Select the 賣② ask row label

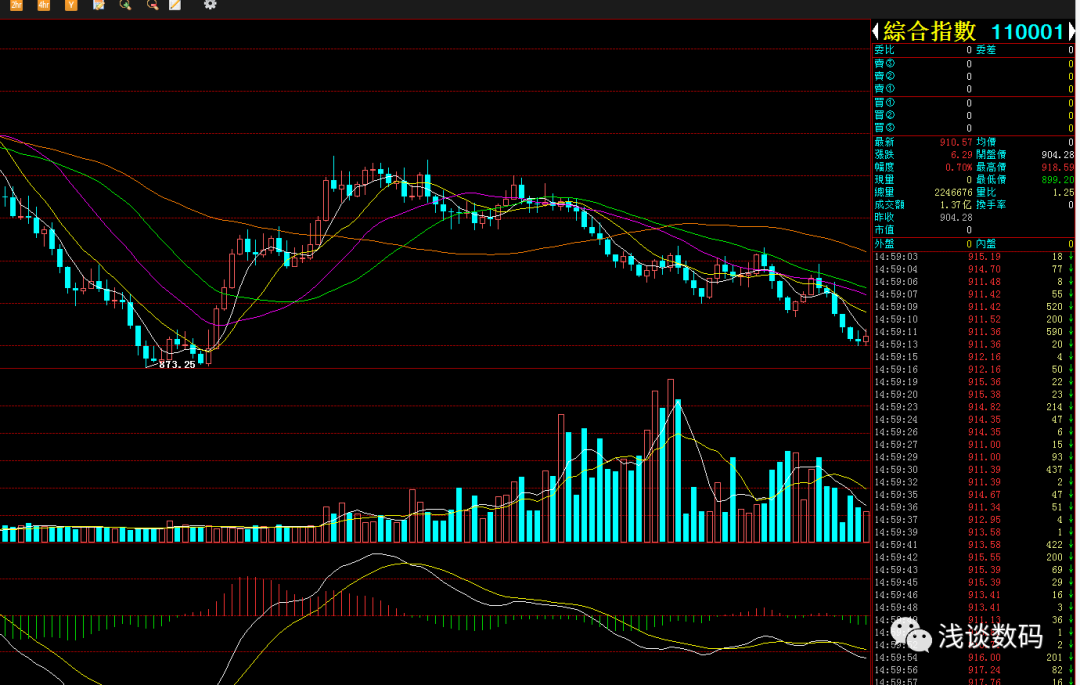pyautogui.click(x=884, y=76)
